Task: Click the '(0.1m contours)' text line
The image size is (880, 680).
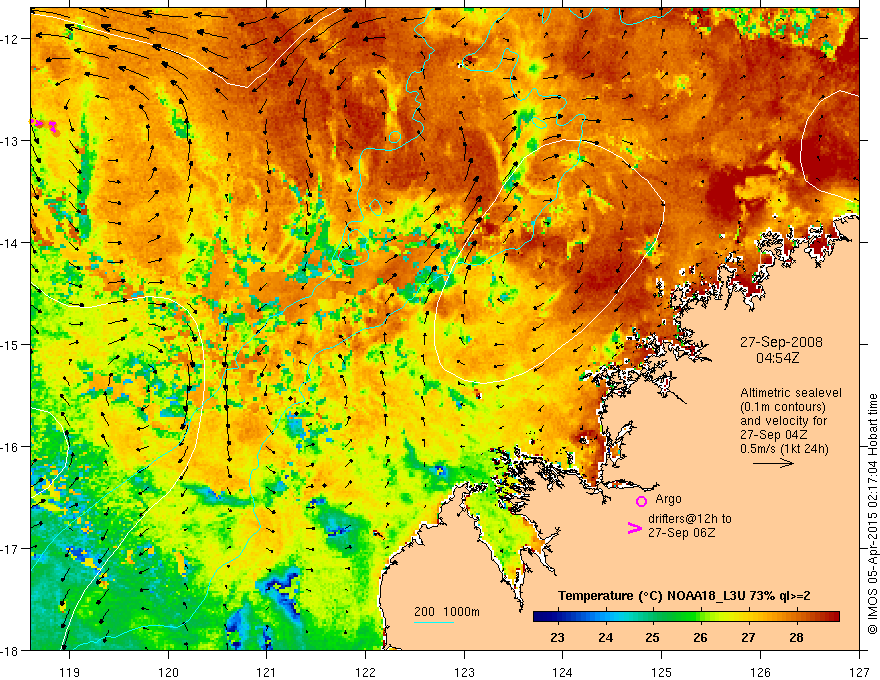Action: click(x=783, y=407)
